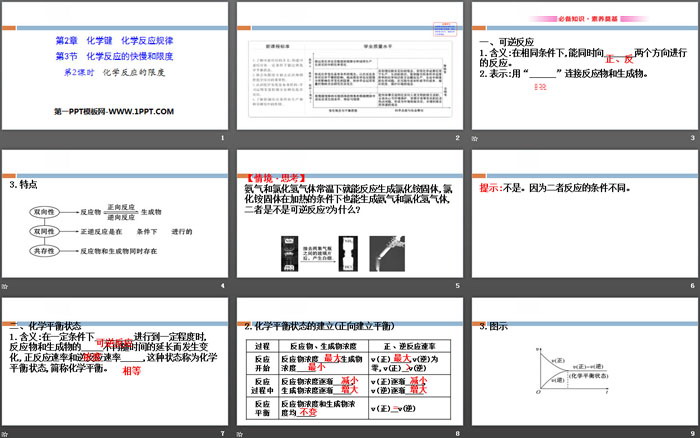Click the animation star icon under slide 8
Viewport: 700px width, 438px height.
click(240, 434)
